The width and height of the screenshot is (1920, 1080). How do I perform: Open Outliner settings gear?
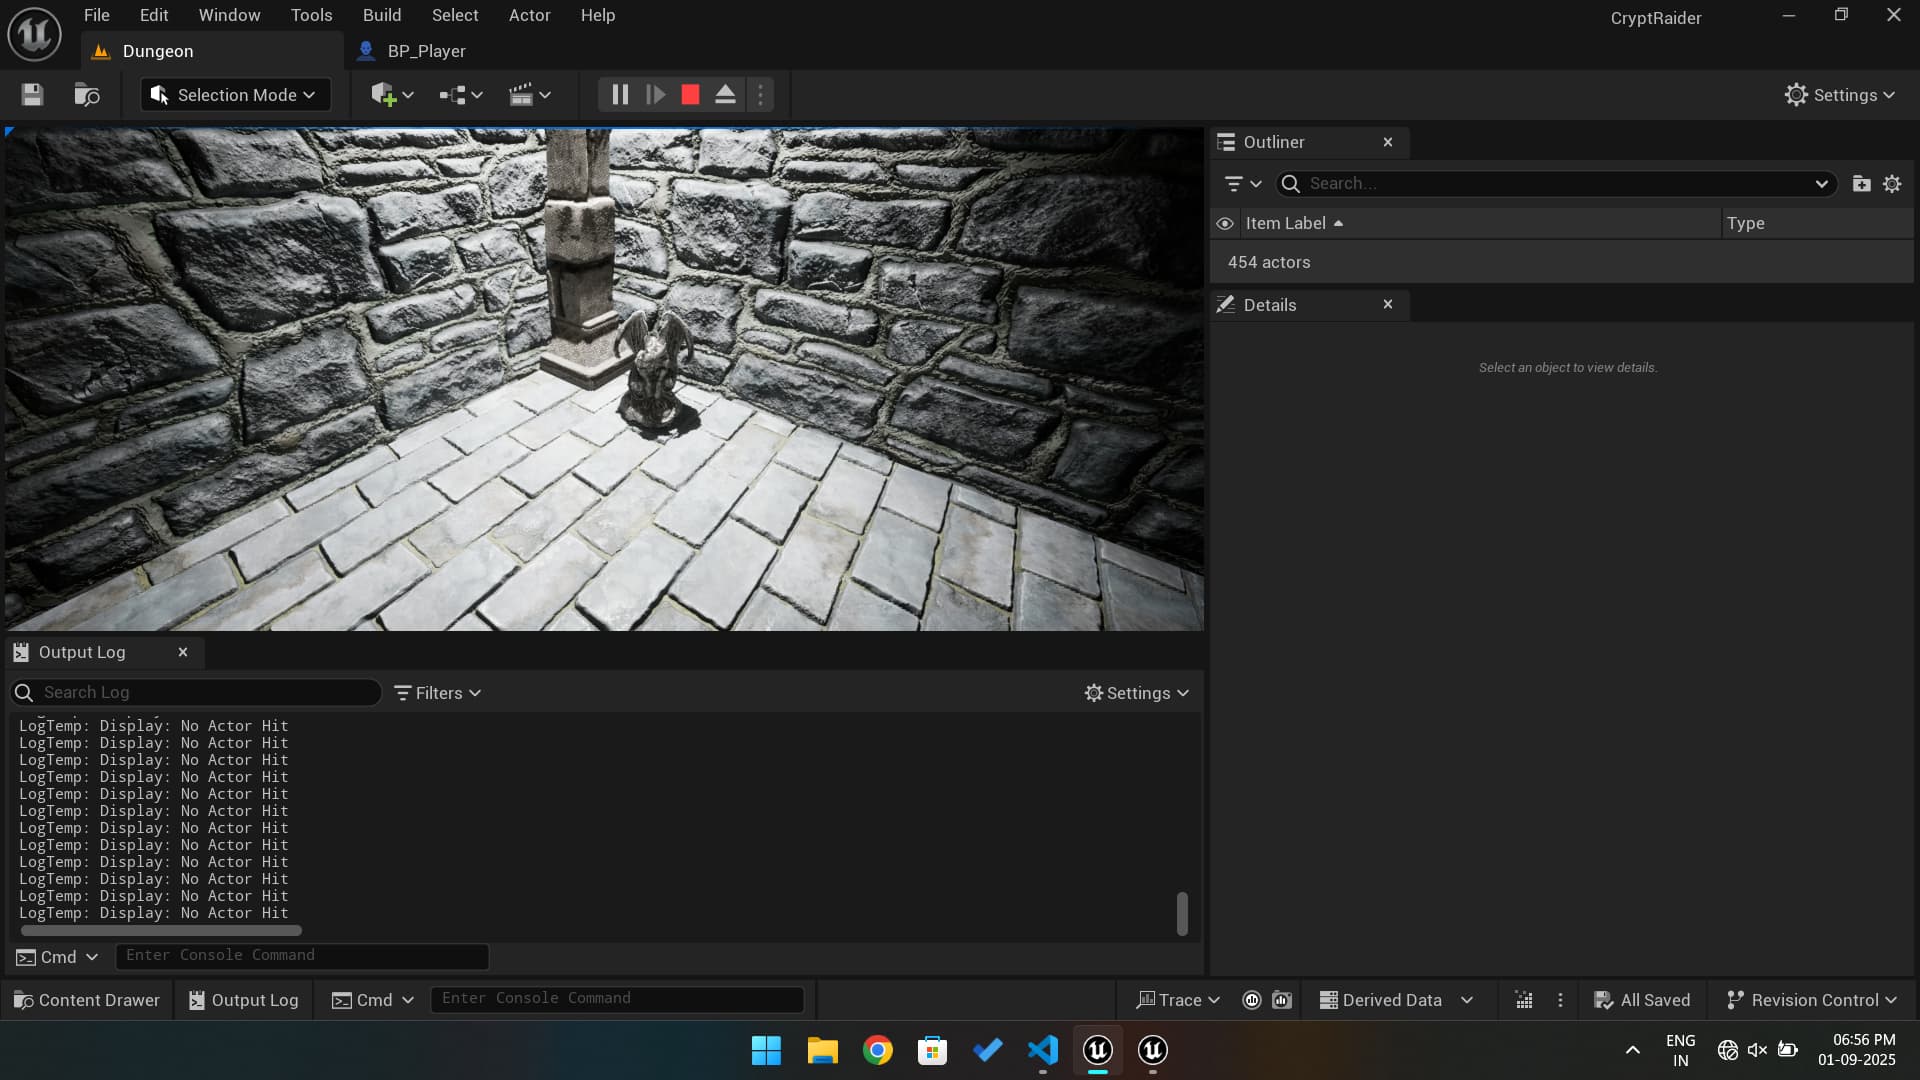[1892, 184]
